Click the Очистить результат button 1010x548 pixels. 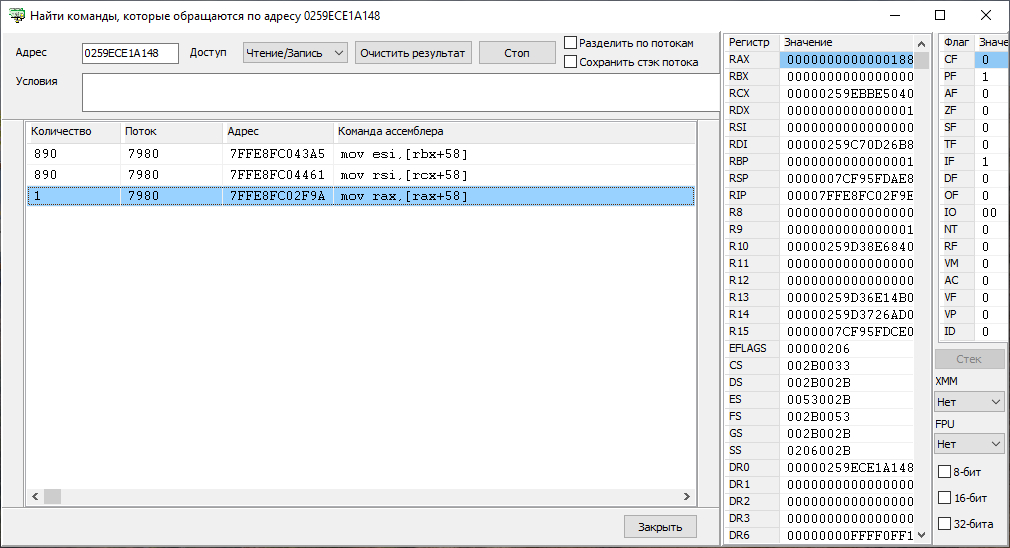tap(413, 53)
